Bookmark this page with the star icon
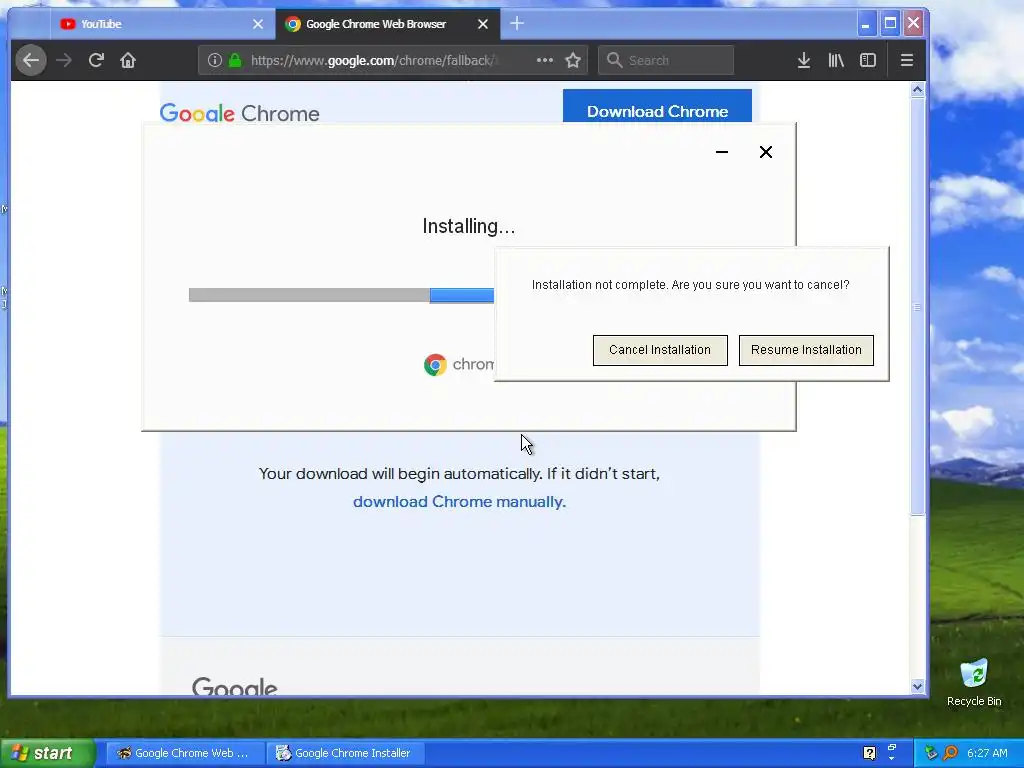1024x768 pixels. tap(573, 61)
